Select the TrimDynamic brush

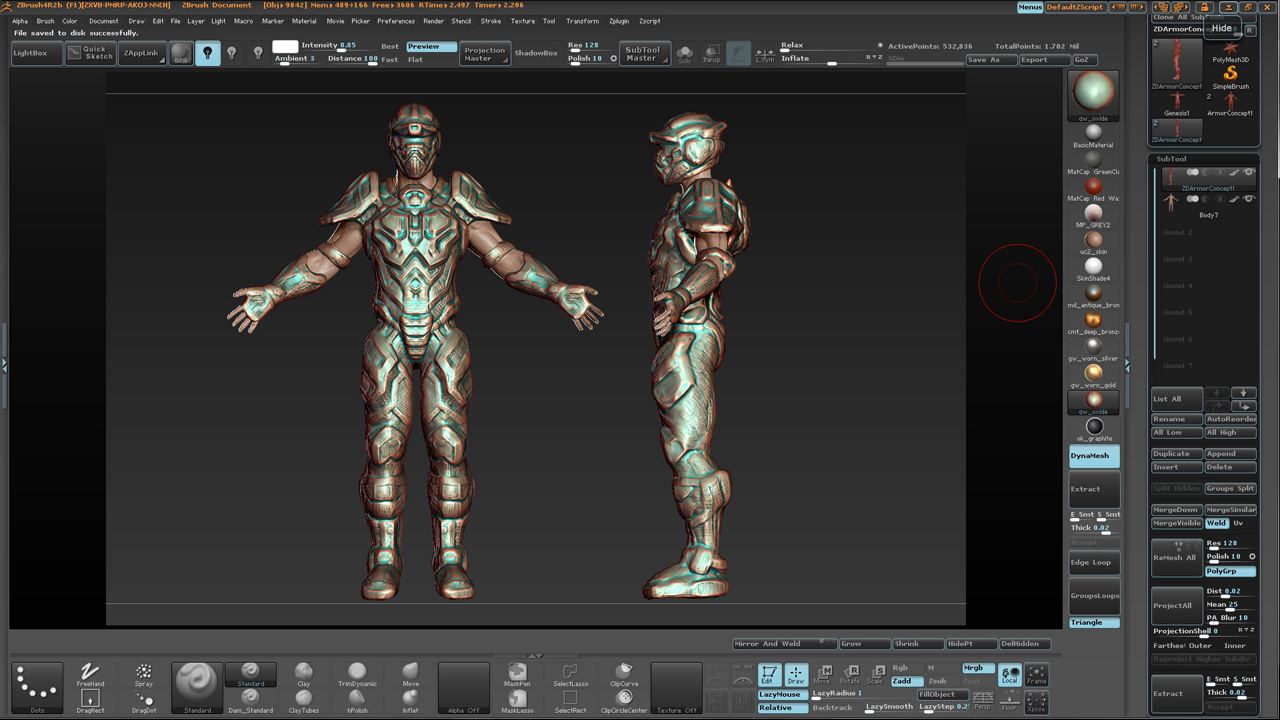tap(357, 674)
